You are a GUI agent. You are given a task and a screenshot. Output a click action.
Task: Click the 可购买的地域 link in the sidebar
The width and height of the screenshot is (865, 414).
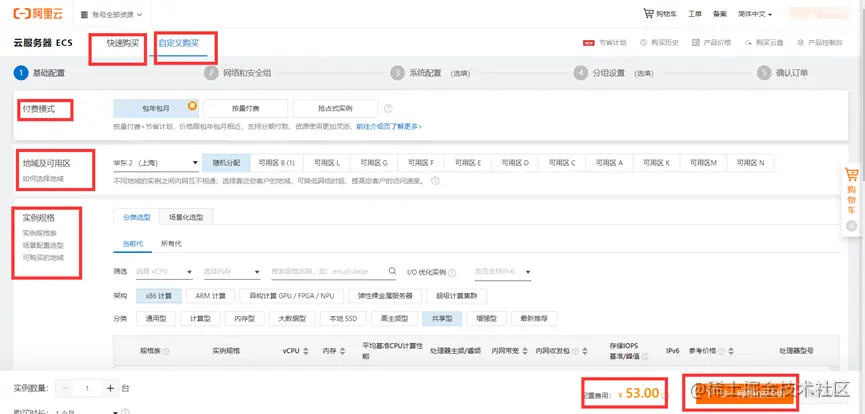click(x=43, y=257)
